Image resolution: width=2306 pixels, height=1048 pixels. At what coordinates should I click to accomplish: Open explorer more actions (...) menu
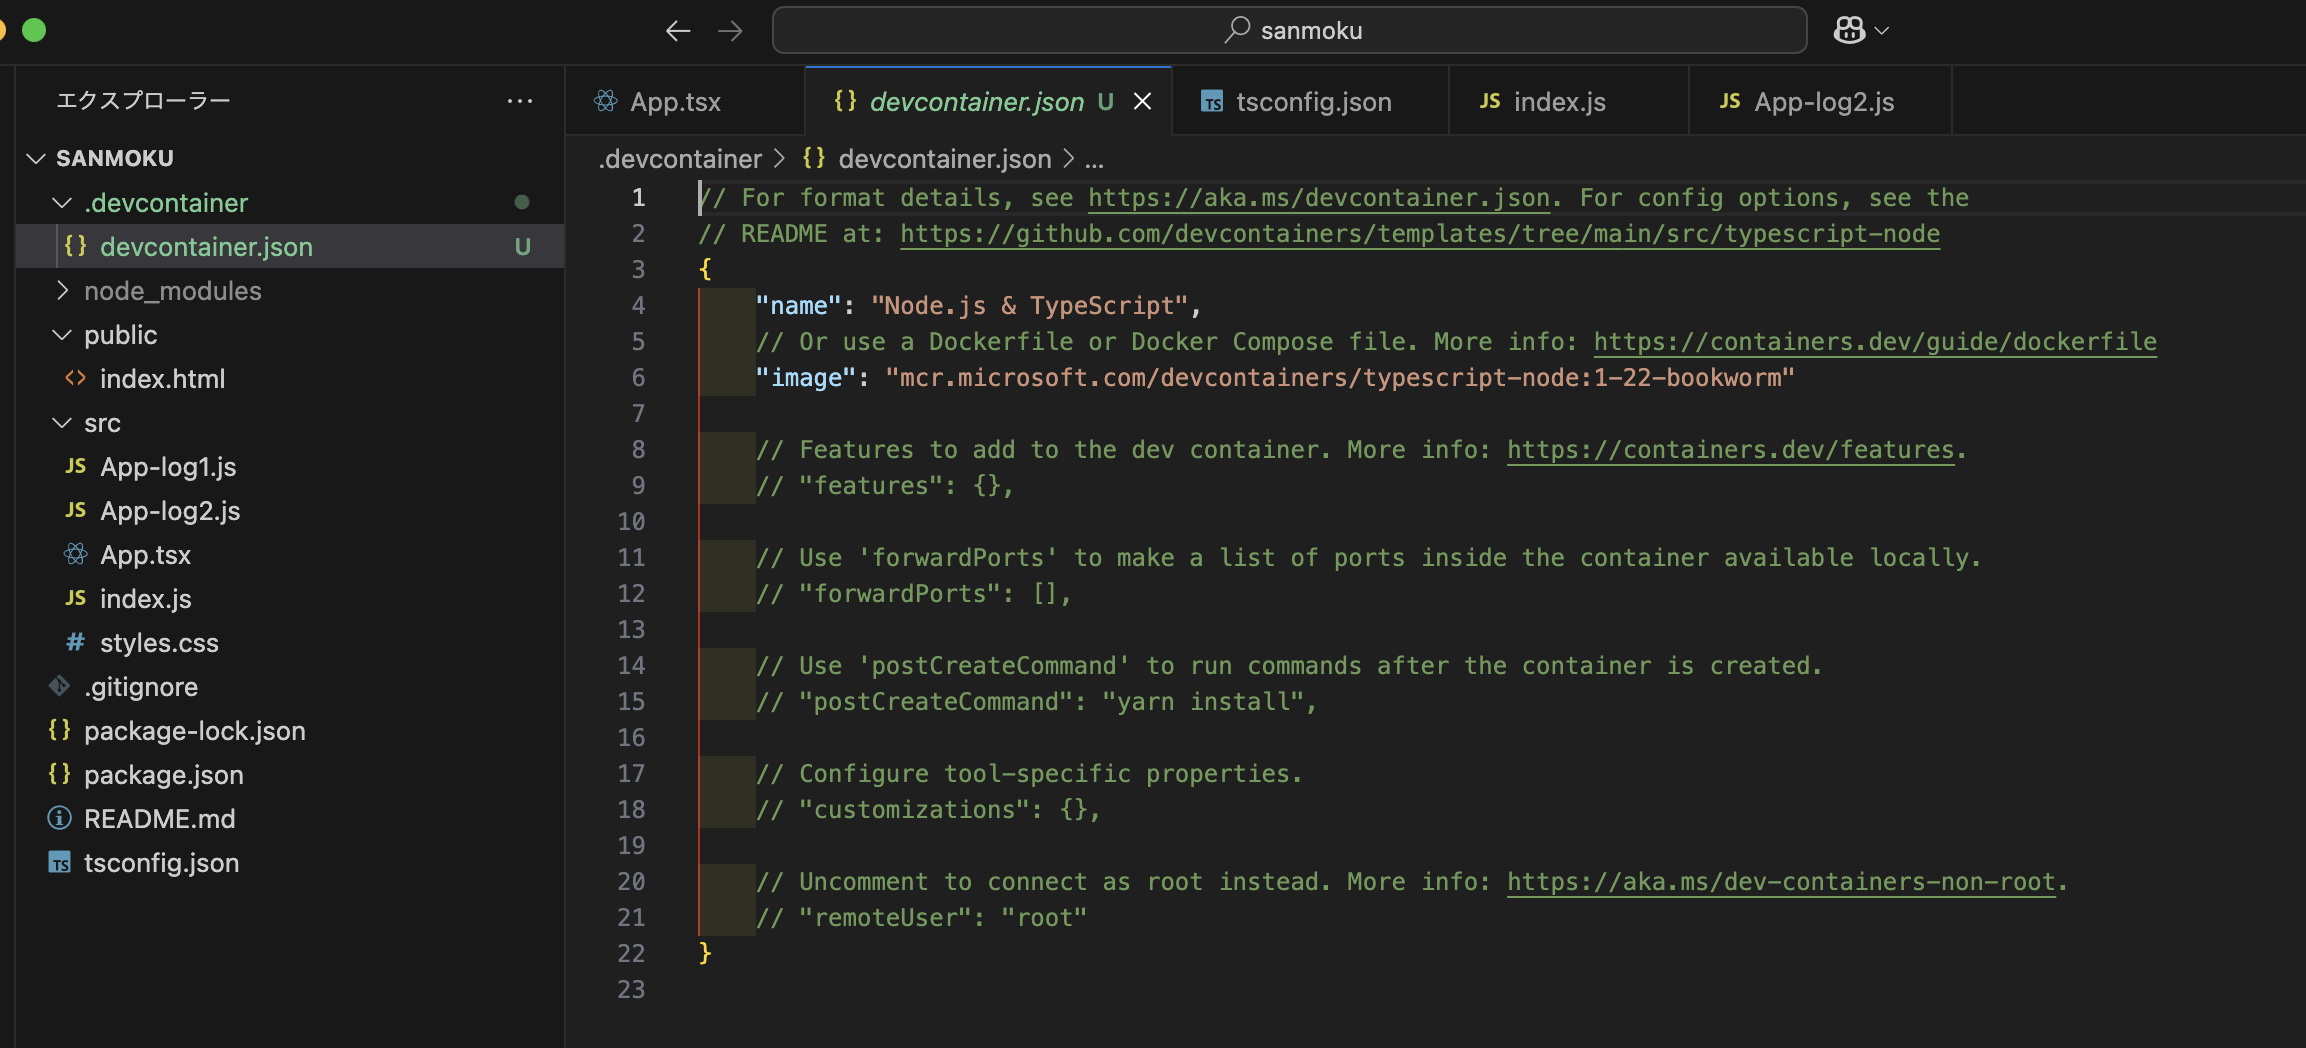click(520, 100)
